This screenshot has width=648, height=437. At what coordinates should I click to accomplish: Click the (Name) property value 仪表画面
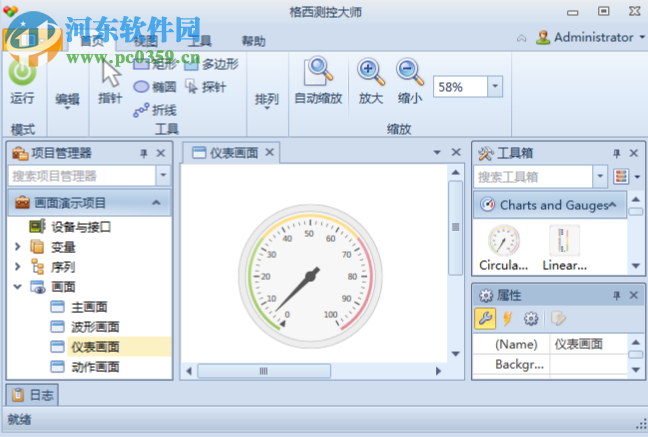tap(588, 344)
